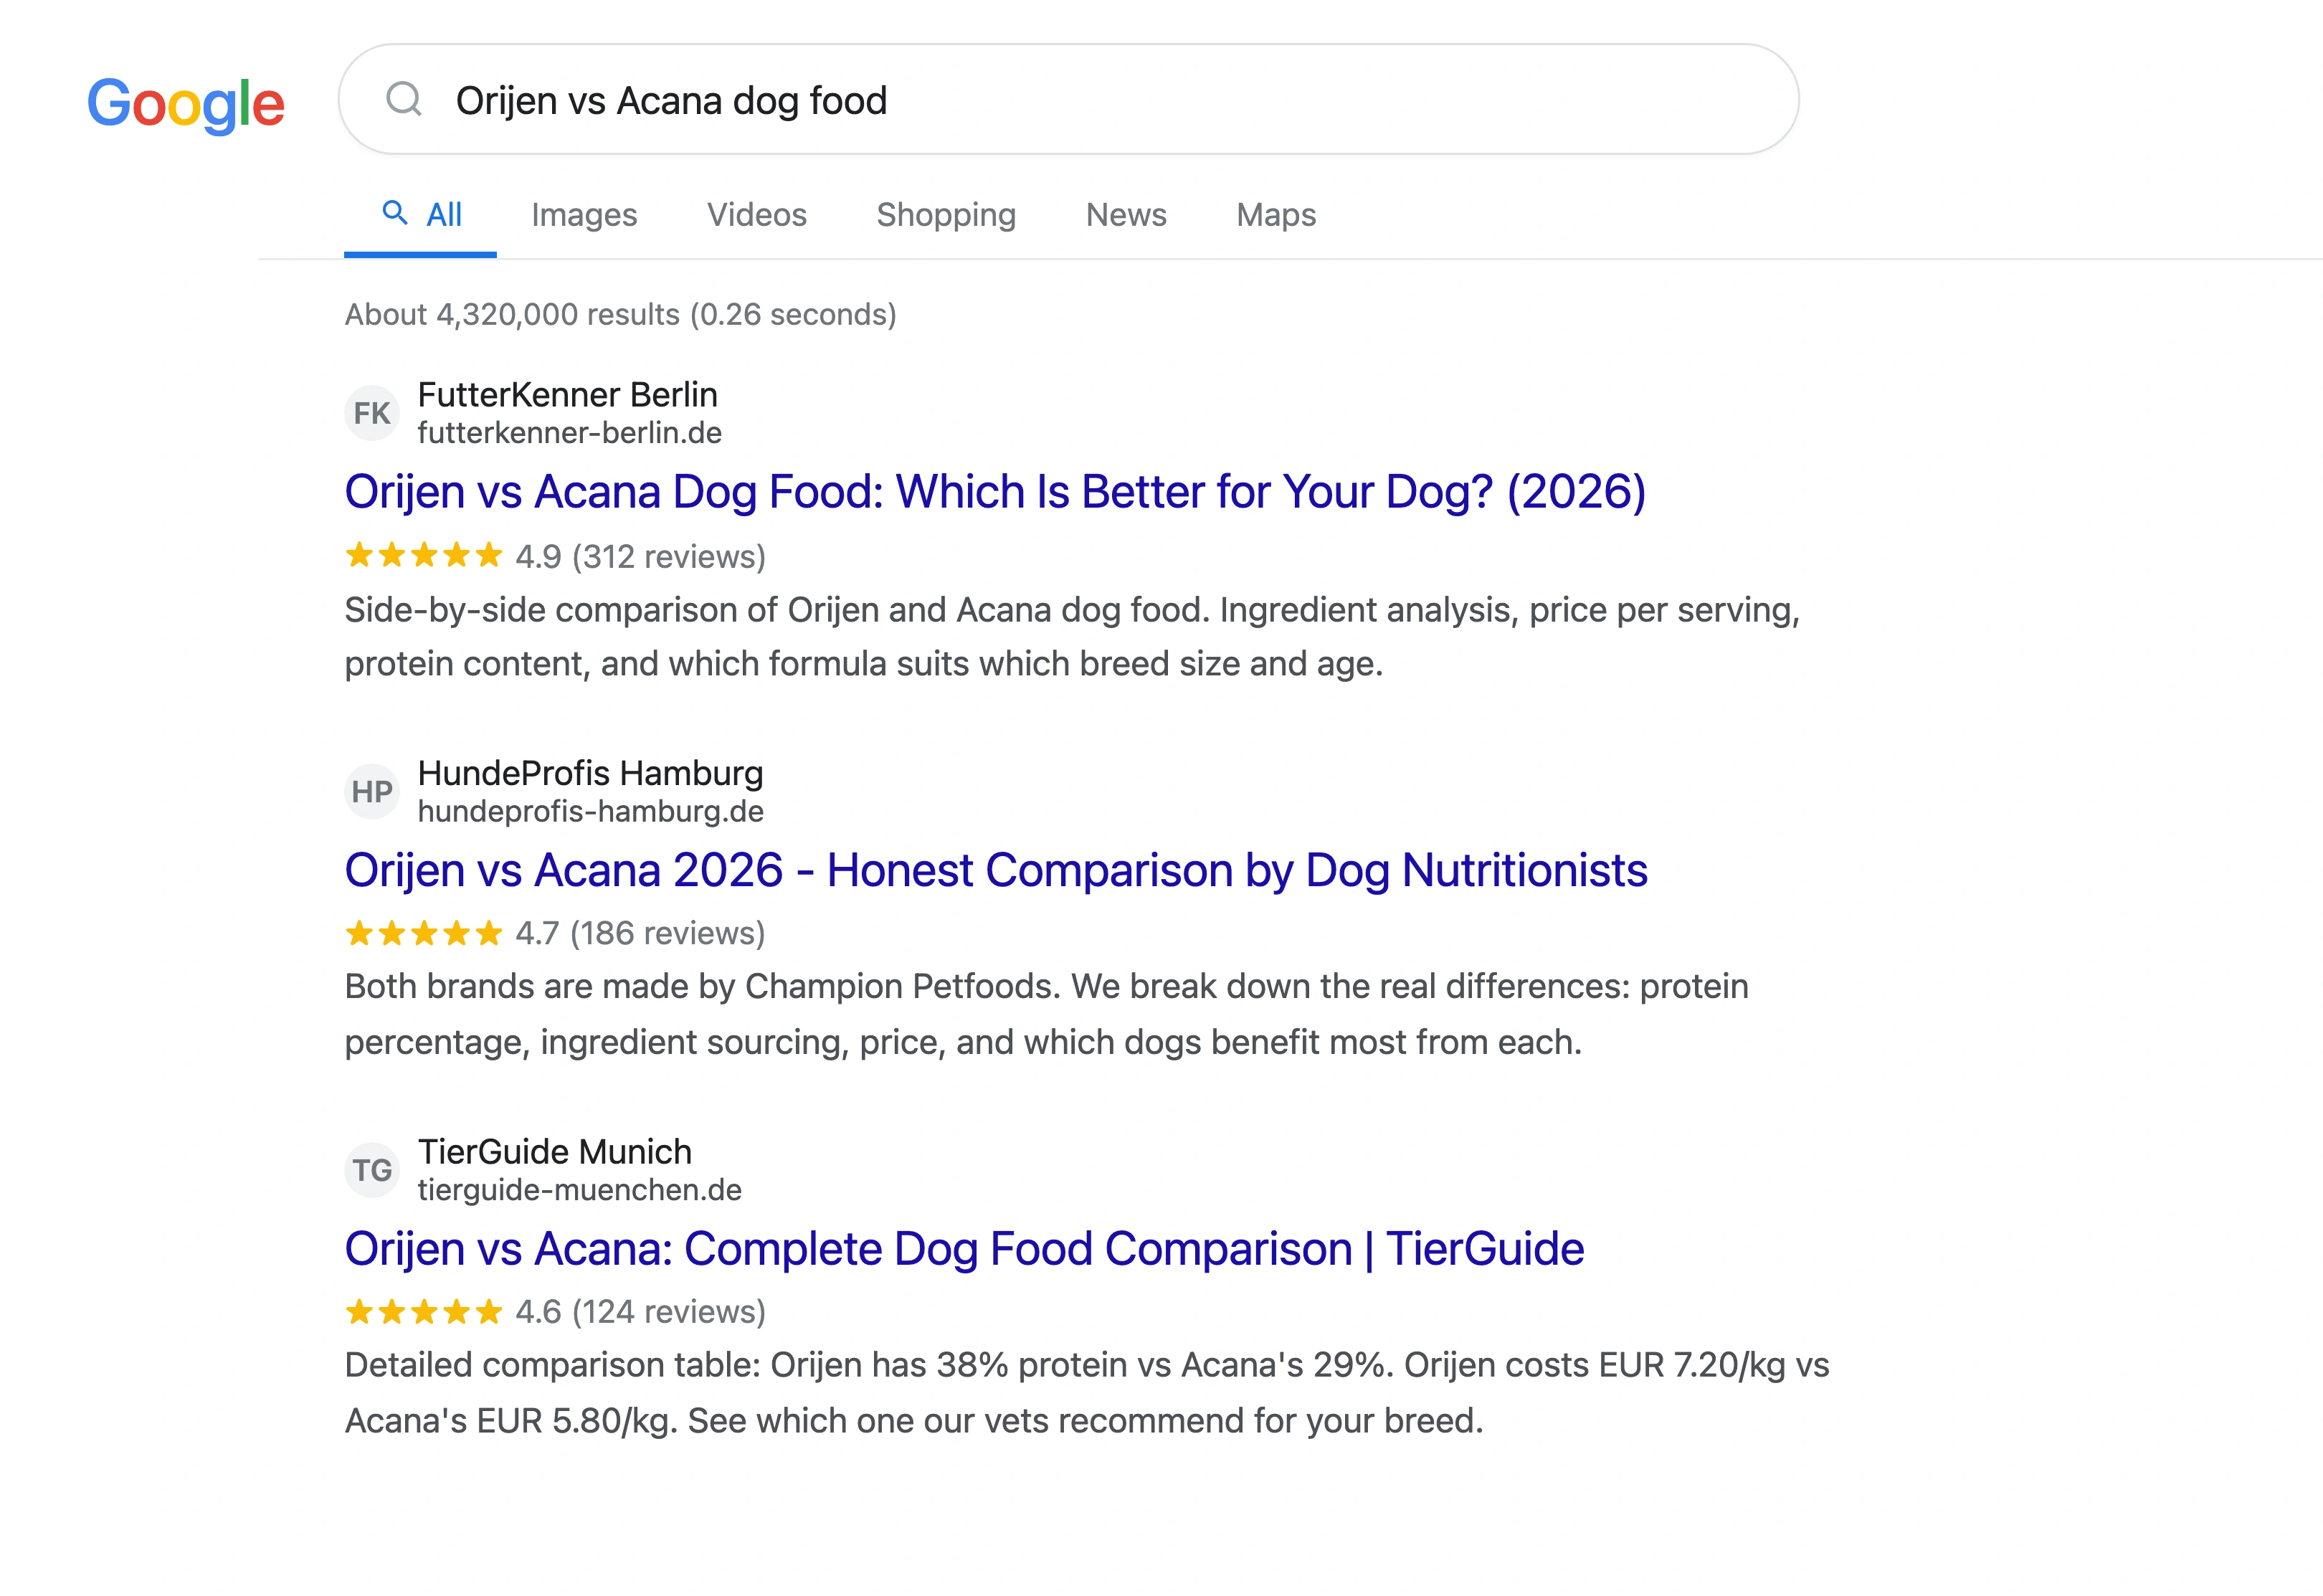Image resolution: width=2323 pixels, height=1596 pixels.
Task: Open the TierGuide complete comparison page
Action: coord(963,1248)
